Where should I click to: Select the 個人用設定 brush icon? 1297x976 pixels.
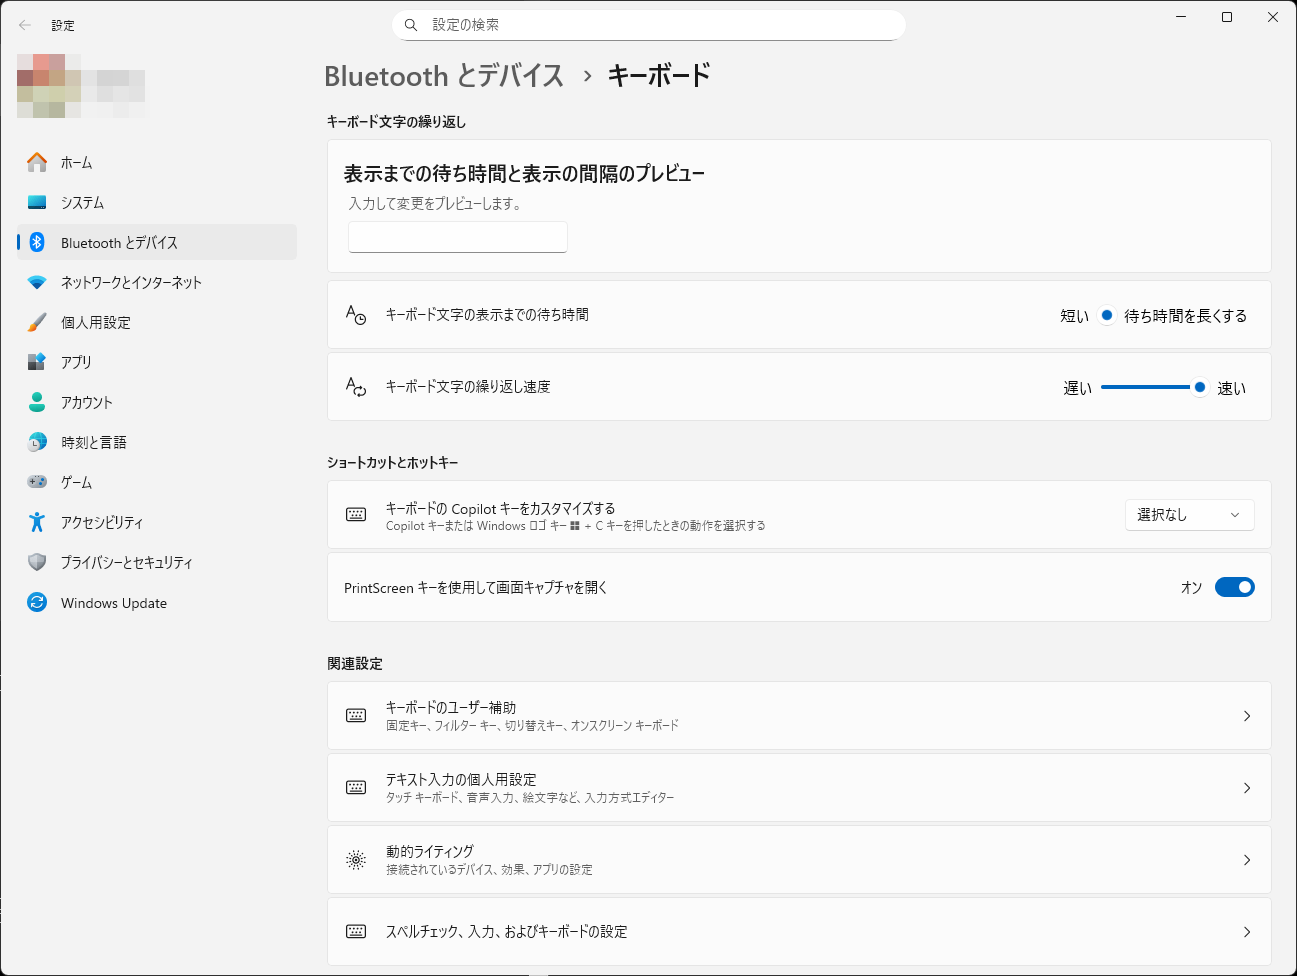pyautogui.click(x=37, y=322)
